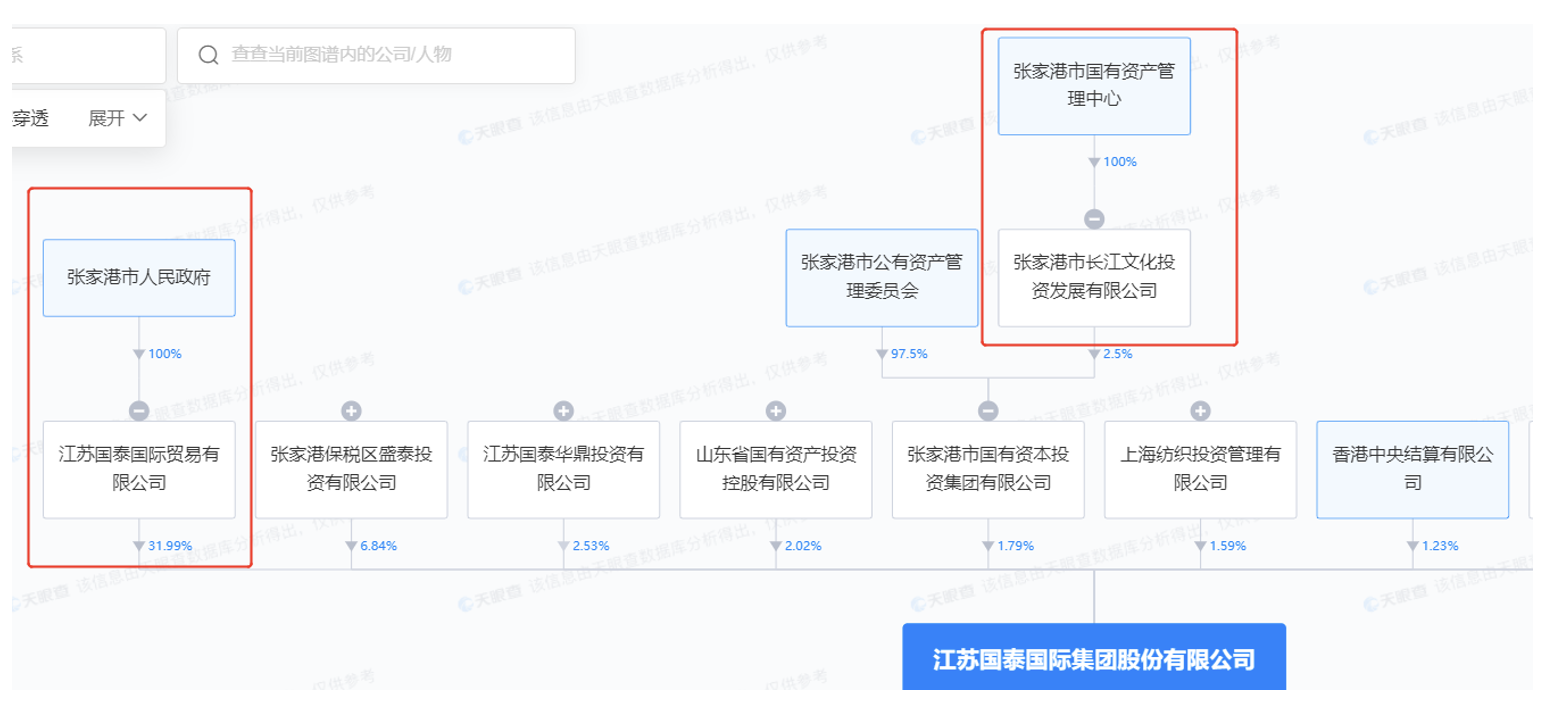1564x702 pixels.
Task: Collapse 张家港市国有资本投资集团有限公司 with minus icon
Action: (x=988, y=411)
